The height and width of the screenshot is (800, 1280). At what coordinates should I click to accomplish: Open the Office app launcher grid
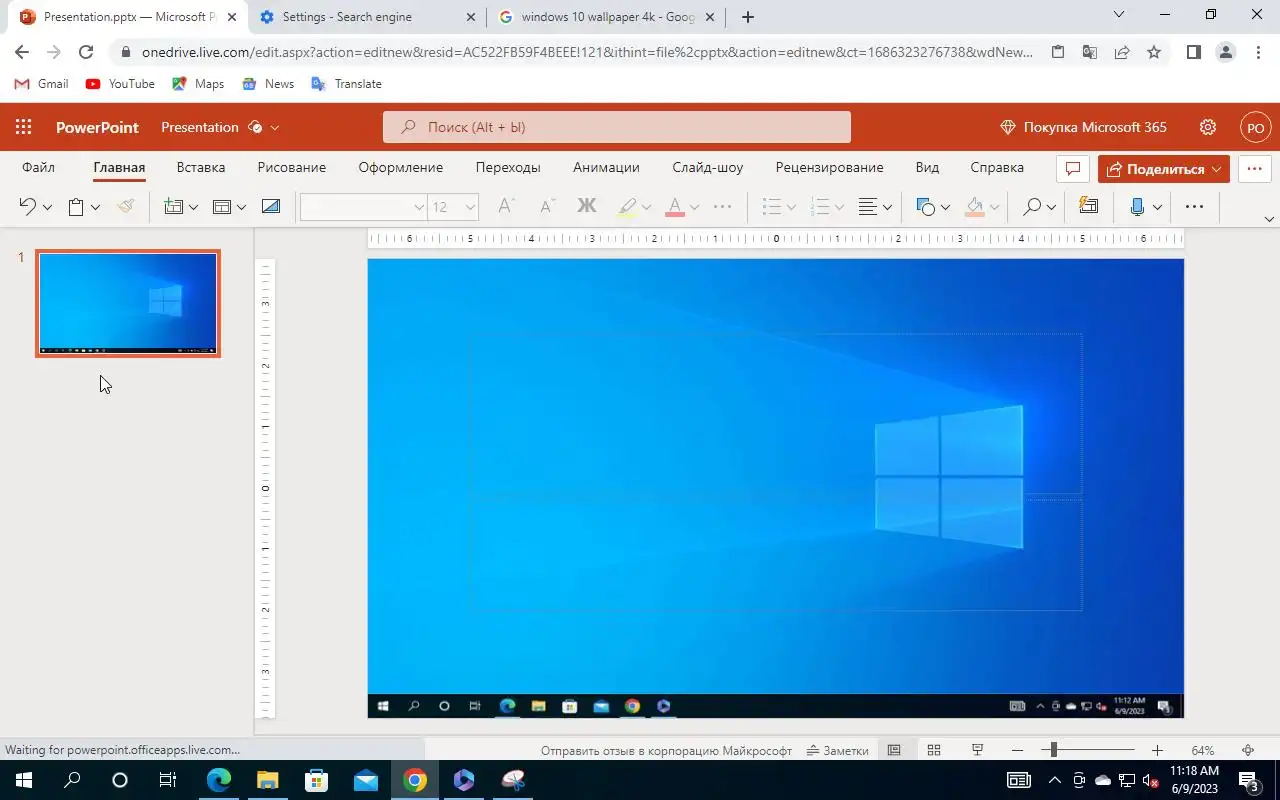click(24, 127)
